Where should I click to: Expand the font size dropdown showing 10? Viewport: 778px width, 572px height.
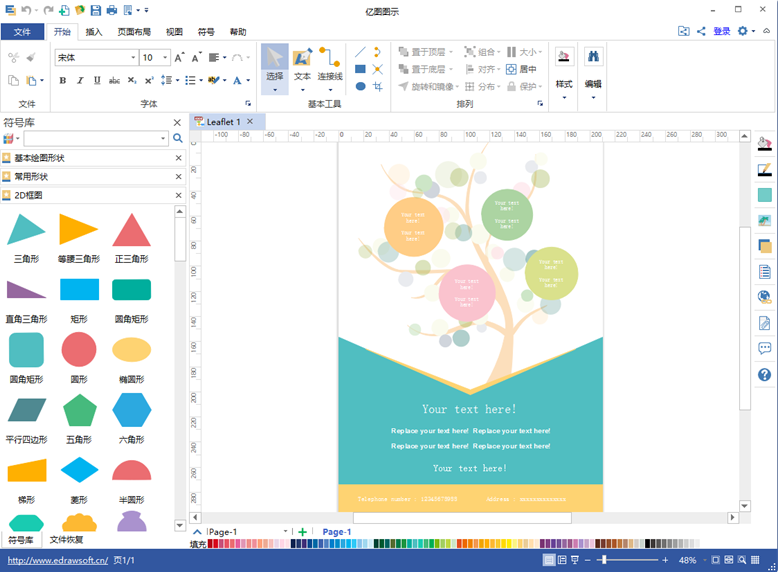pyautogui.click(x=164, y=58)
